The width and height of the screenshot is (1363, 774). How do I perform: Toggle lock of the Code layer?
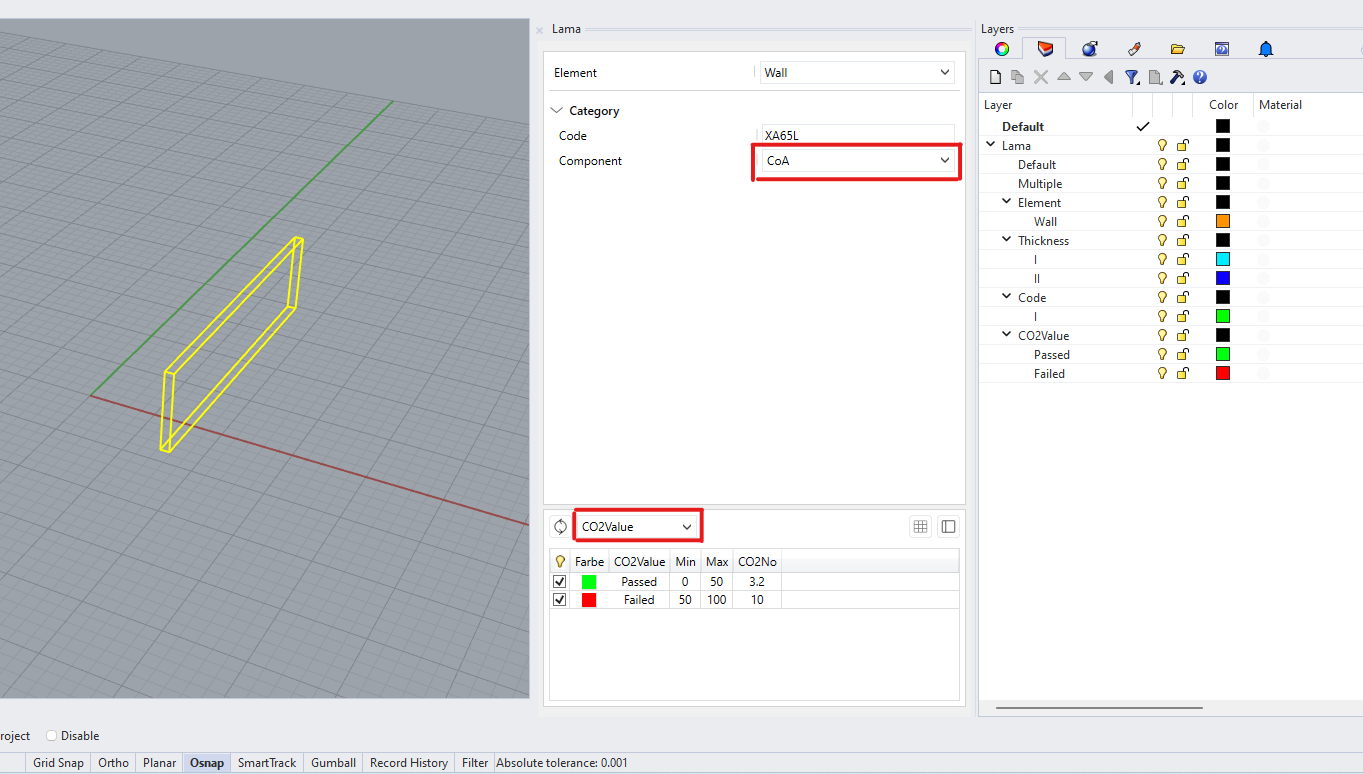coord(1183,297)
